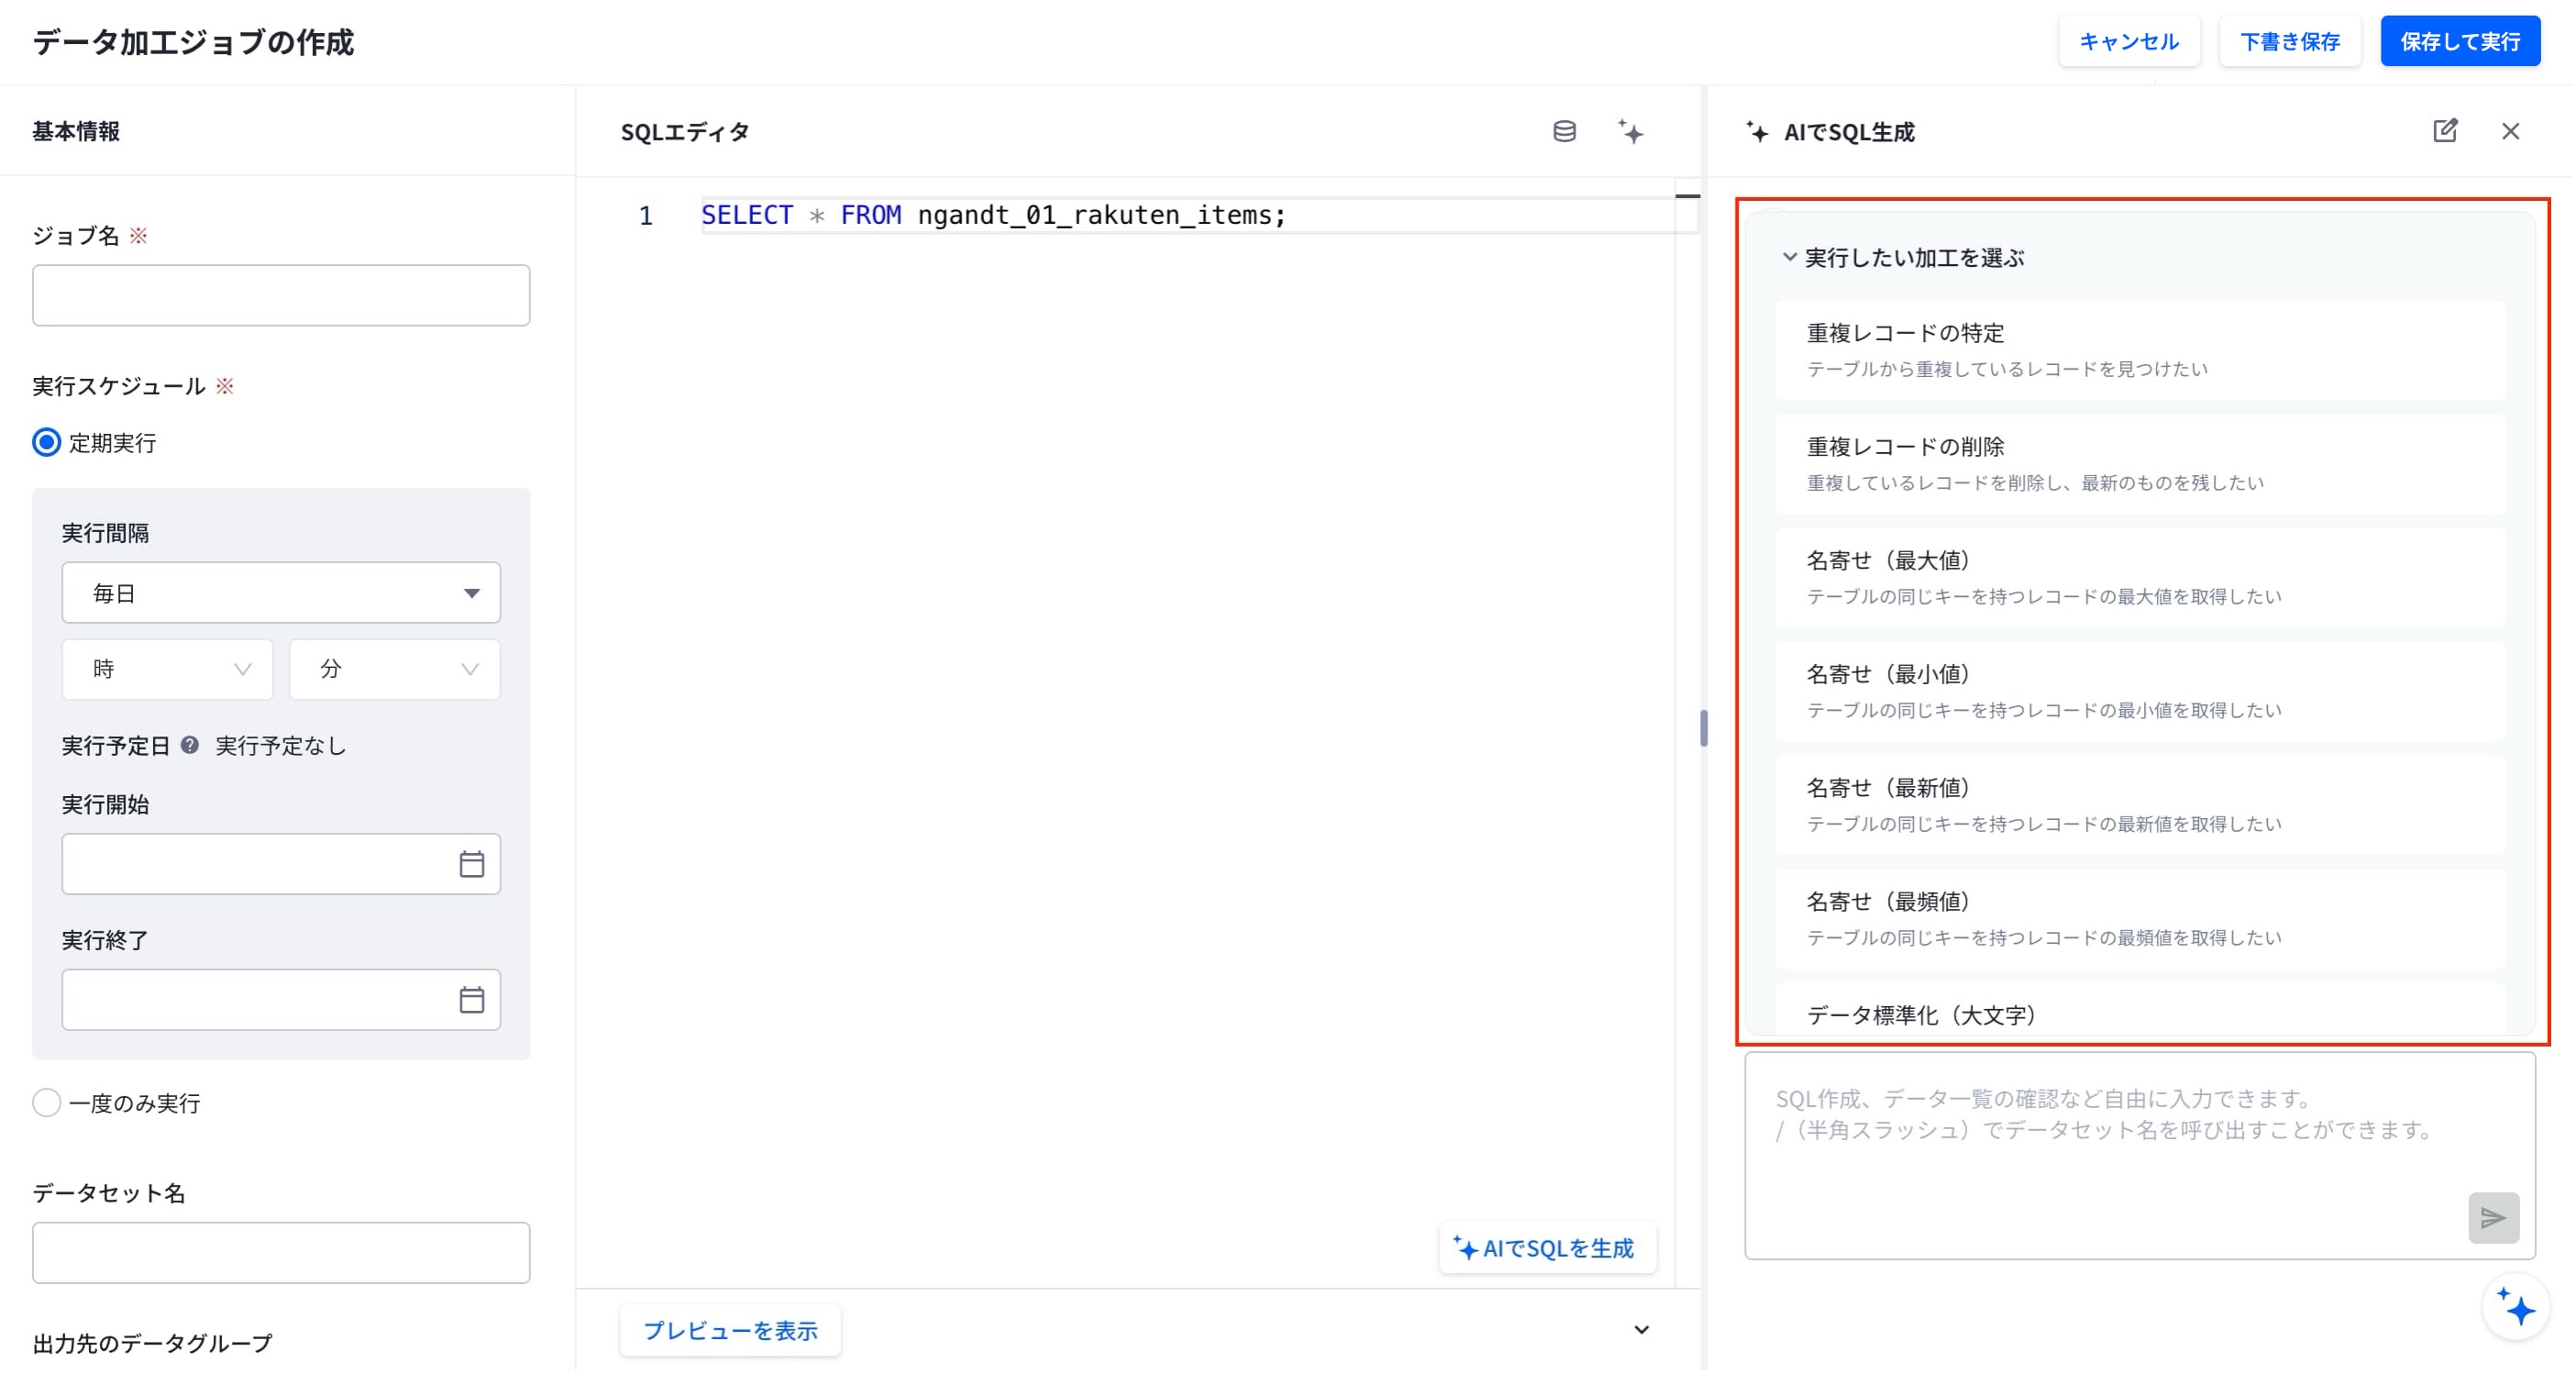Select the 定期実行 radio button
Image resolution: width=2576 pixels, height=1374 pixels.
pos(46,442)
